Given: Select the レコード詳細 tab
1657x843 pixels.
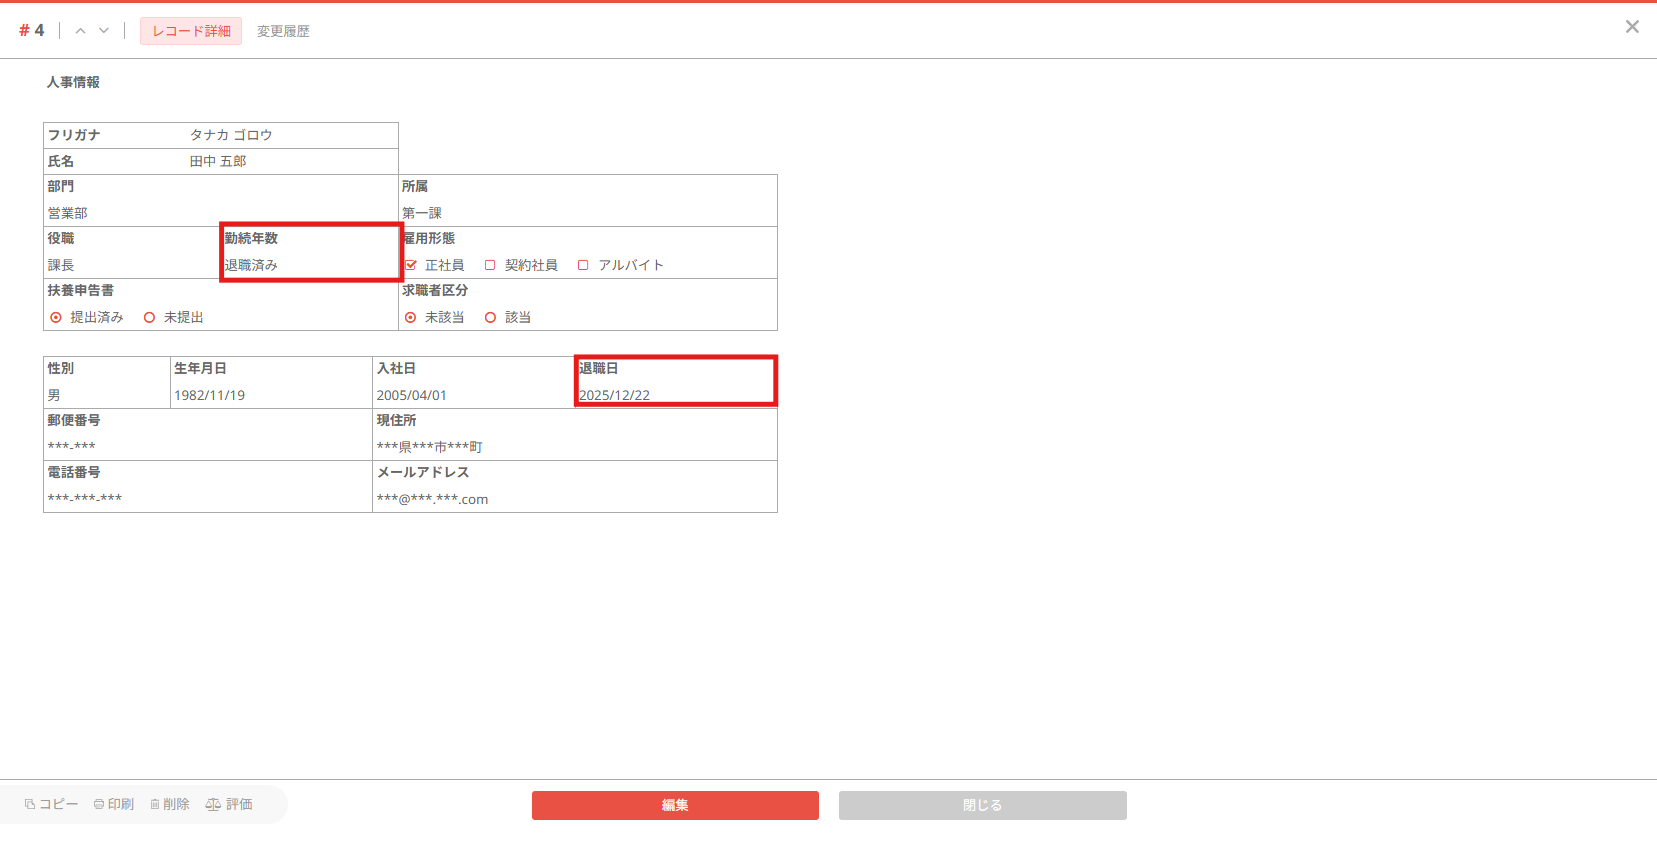Looking at the screenshot, I should 191,31.
